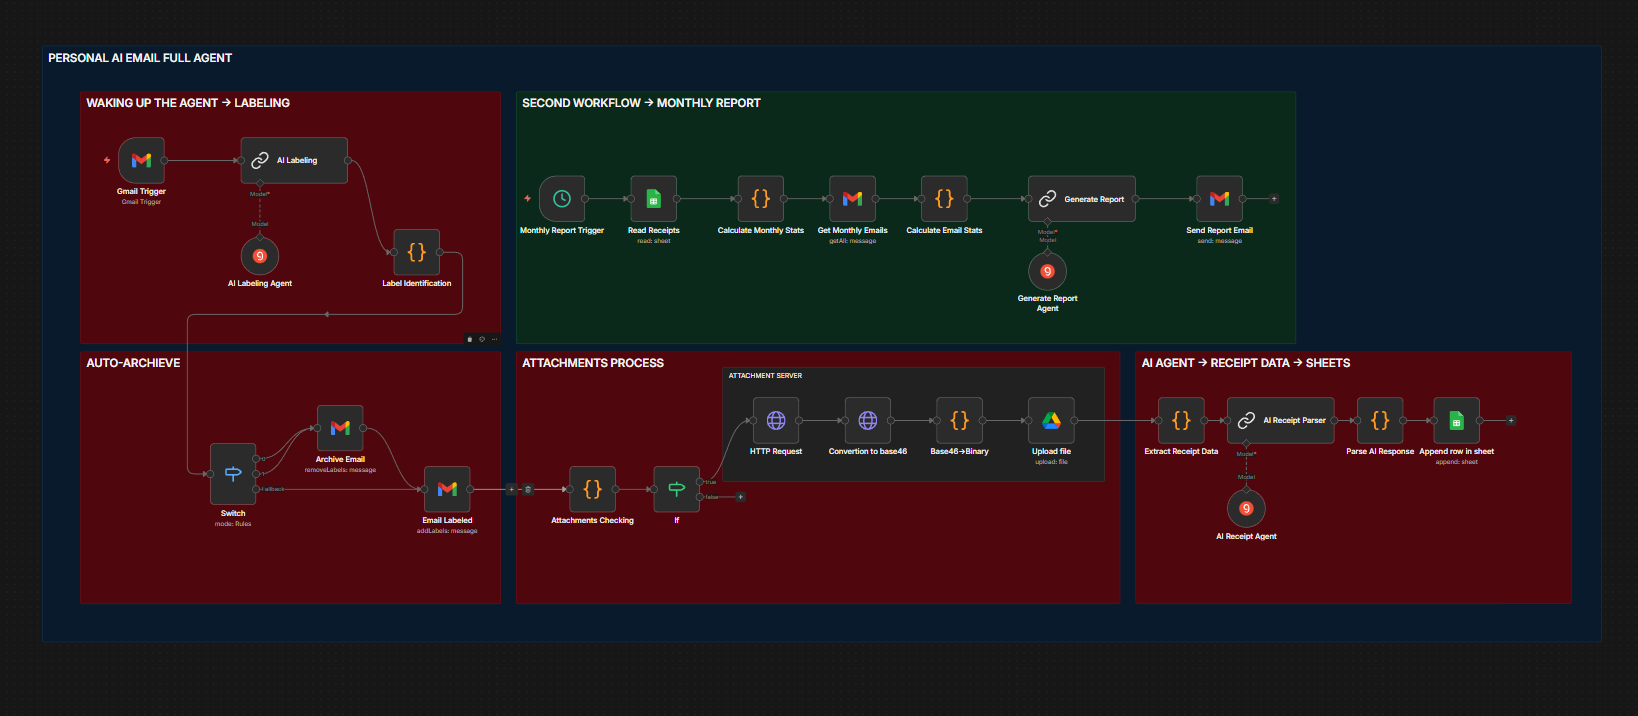Select the Monthly Report Trigger clock node
Image resolution: width=1638 pixels, height=716 pixels.
(562, 199)
